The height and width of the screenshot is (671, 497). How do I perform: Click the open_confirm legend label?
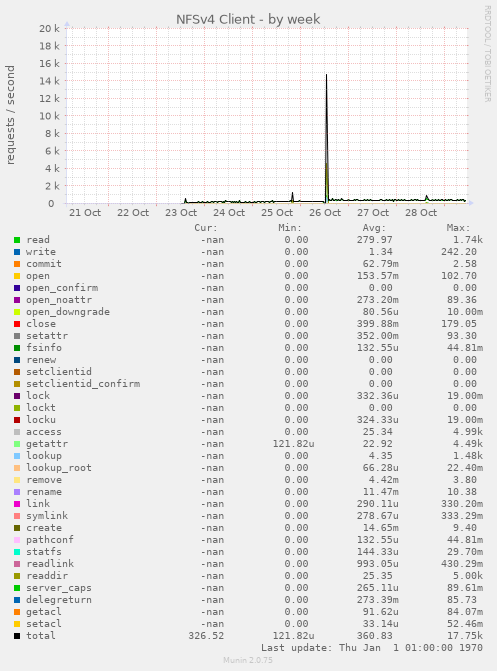62,288
